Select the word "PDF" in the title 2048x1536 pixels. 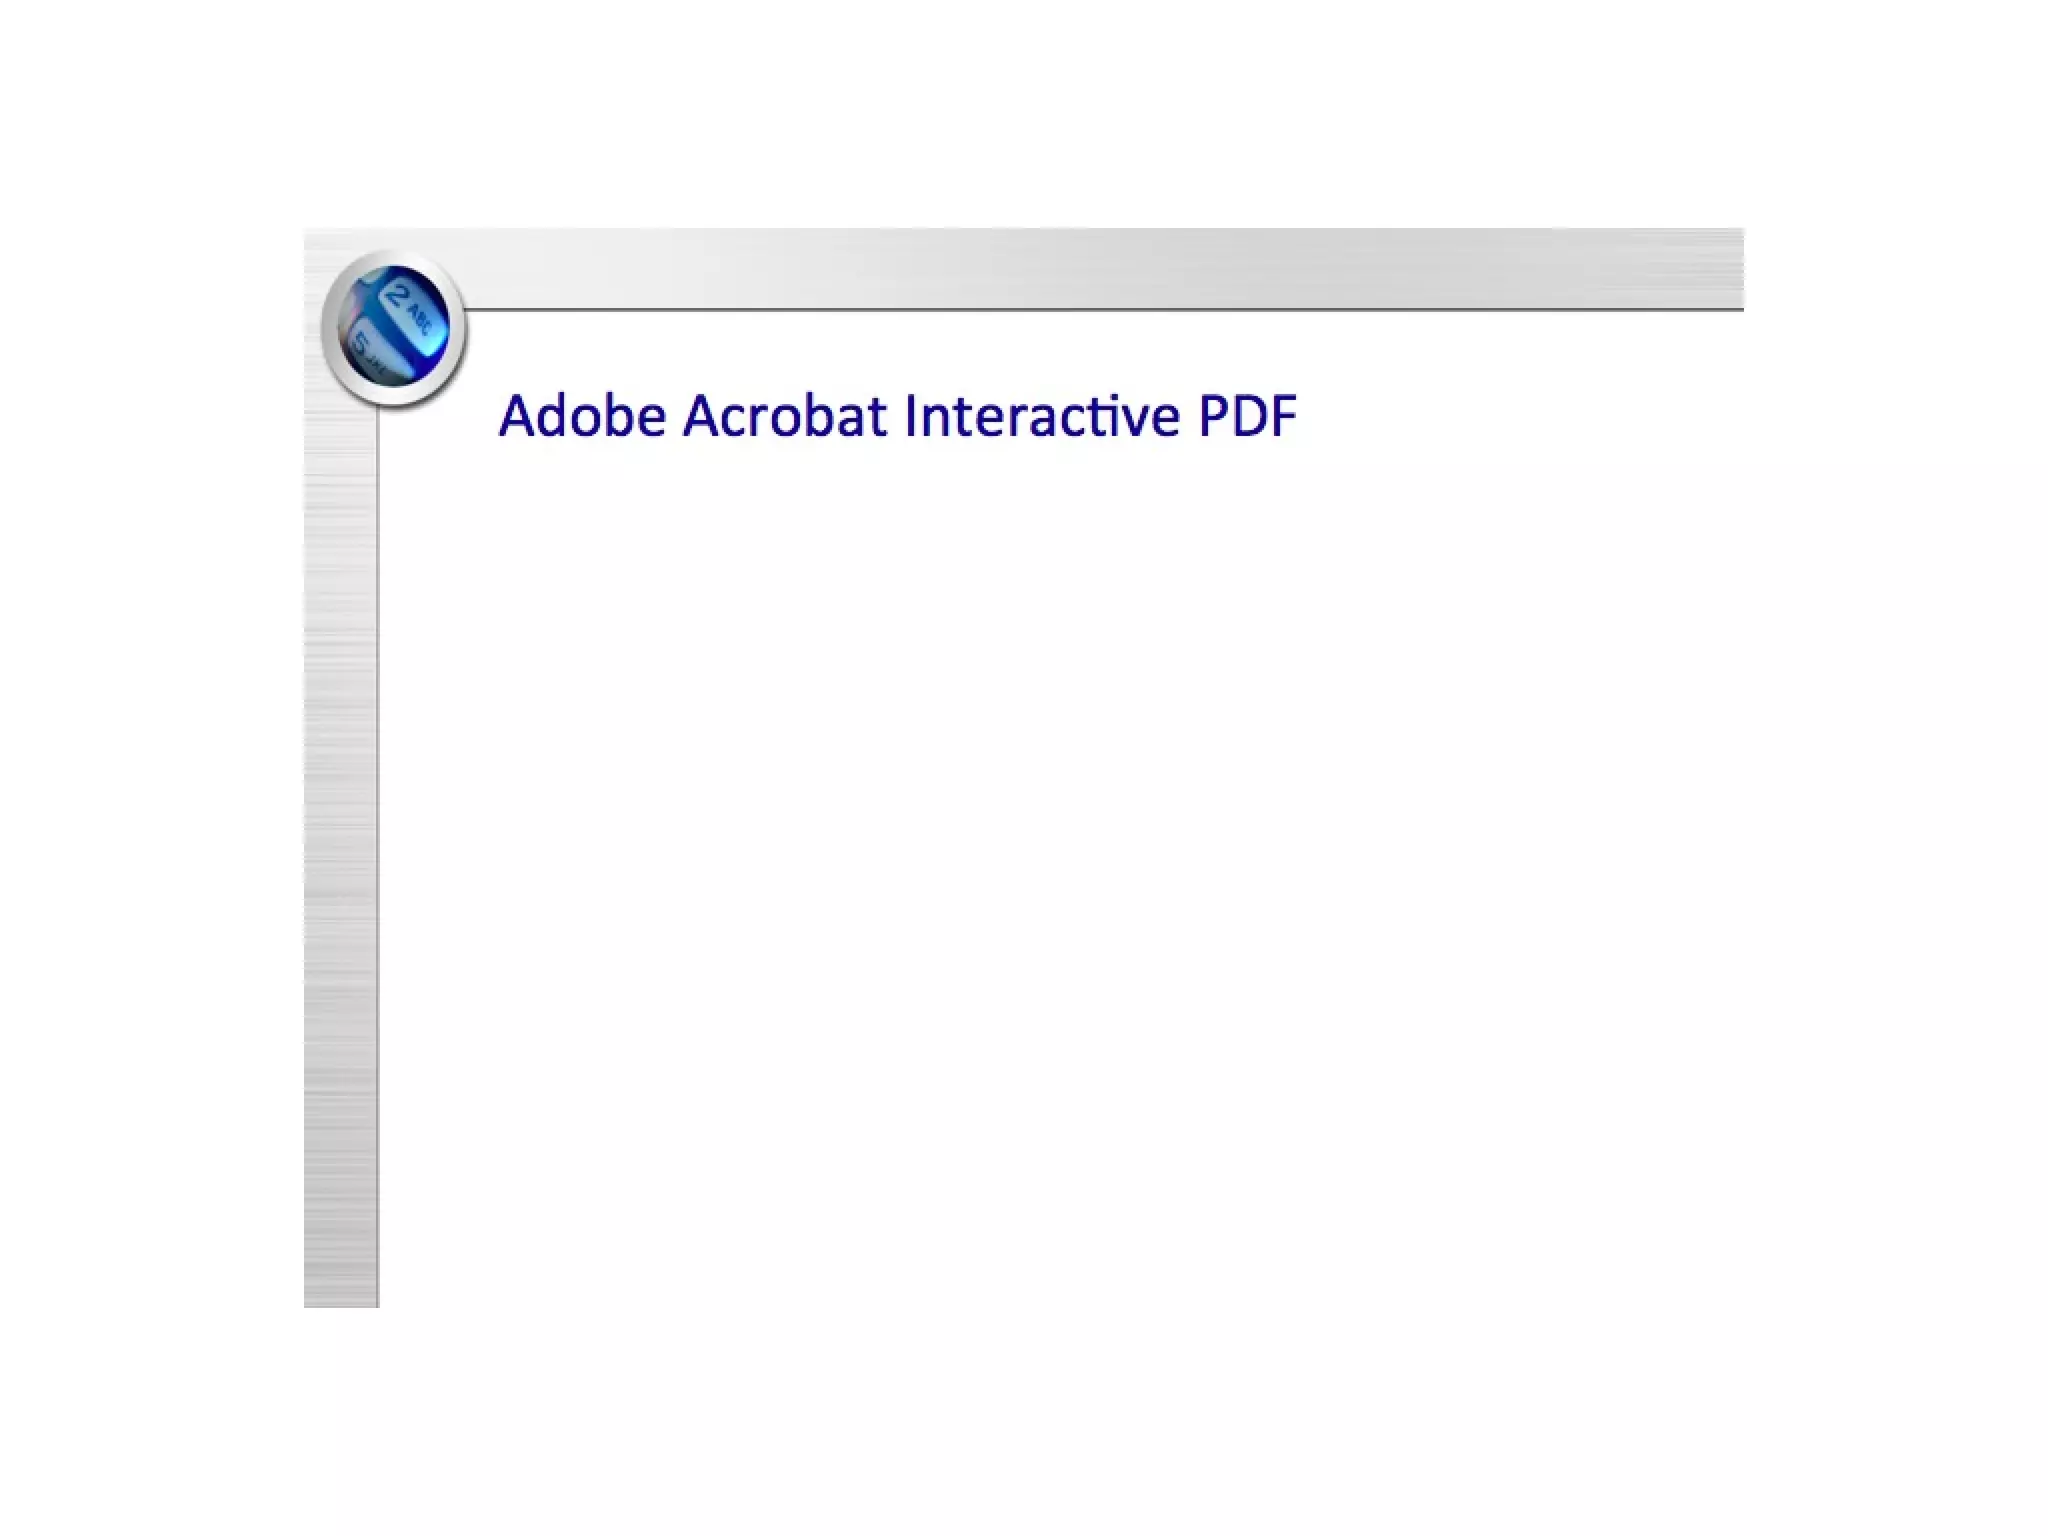[1248, 416]
